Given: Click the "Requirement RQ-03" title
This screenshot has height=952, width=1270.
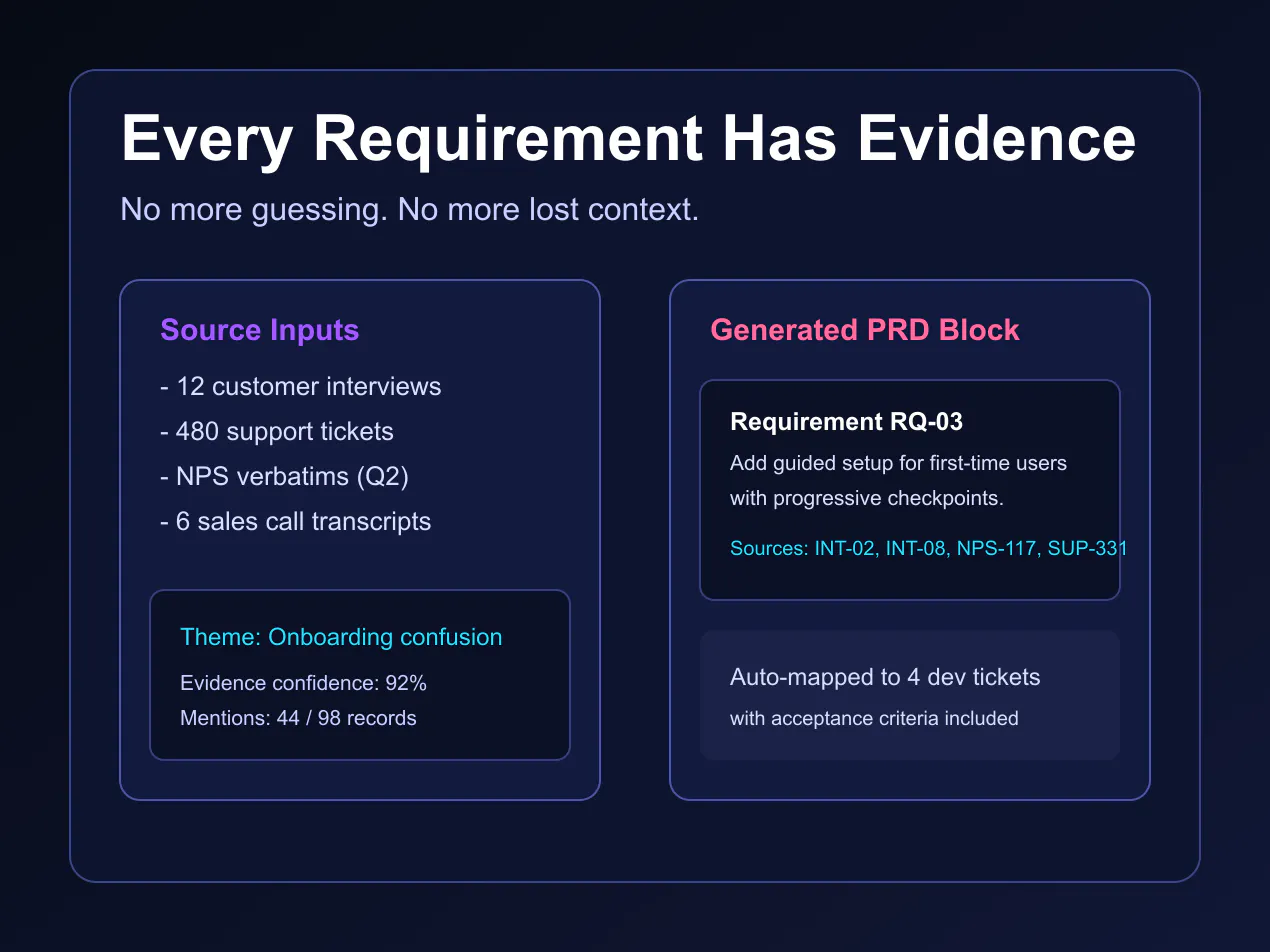Looking at the screenshot, I should click(847, 422).
